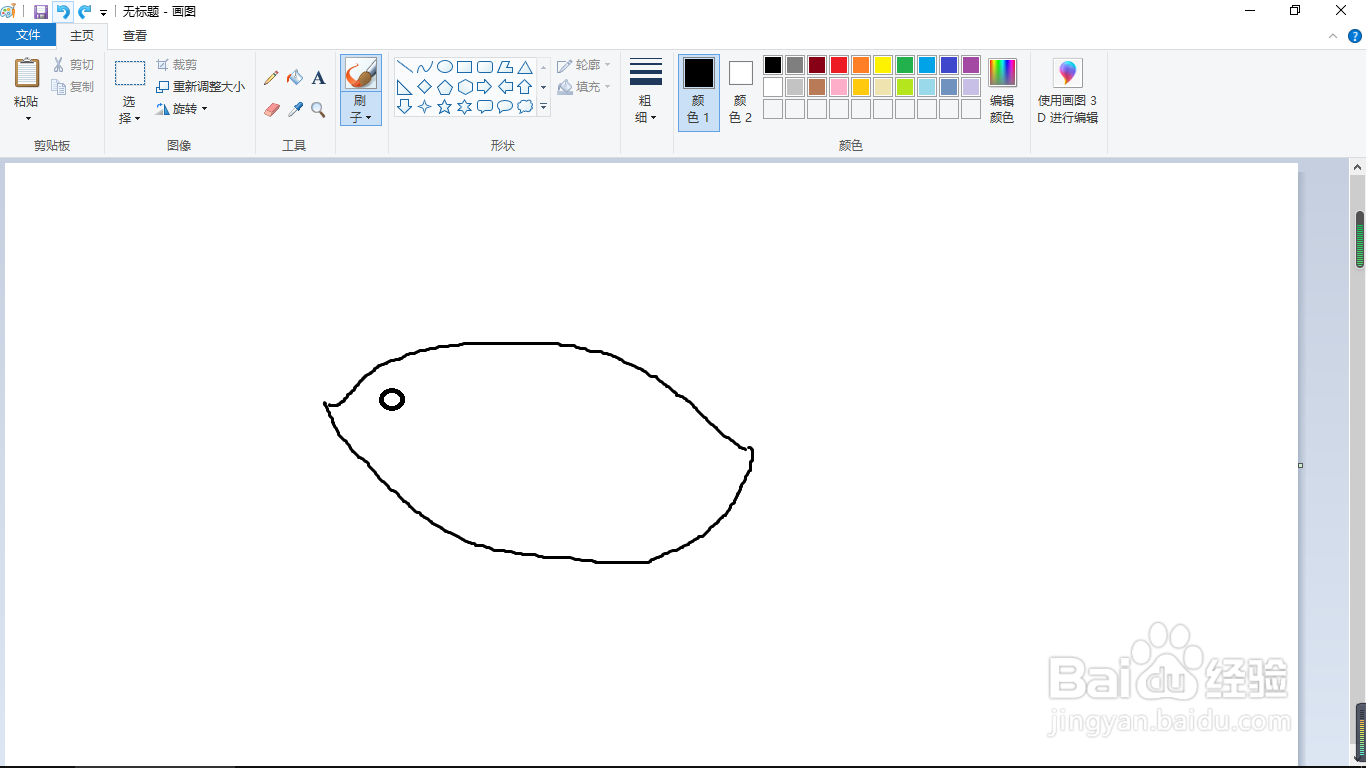Open the Select (选择) dropdown

(129, 110)
